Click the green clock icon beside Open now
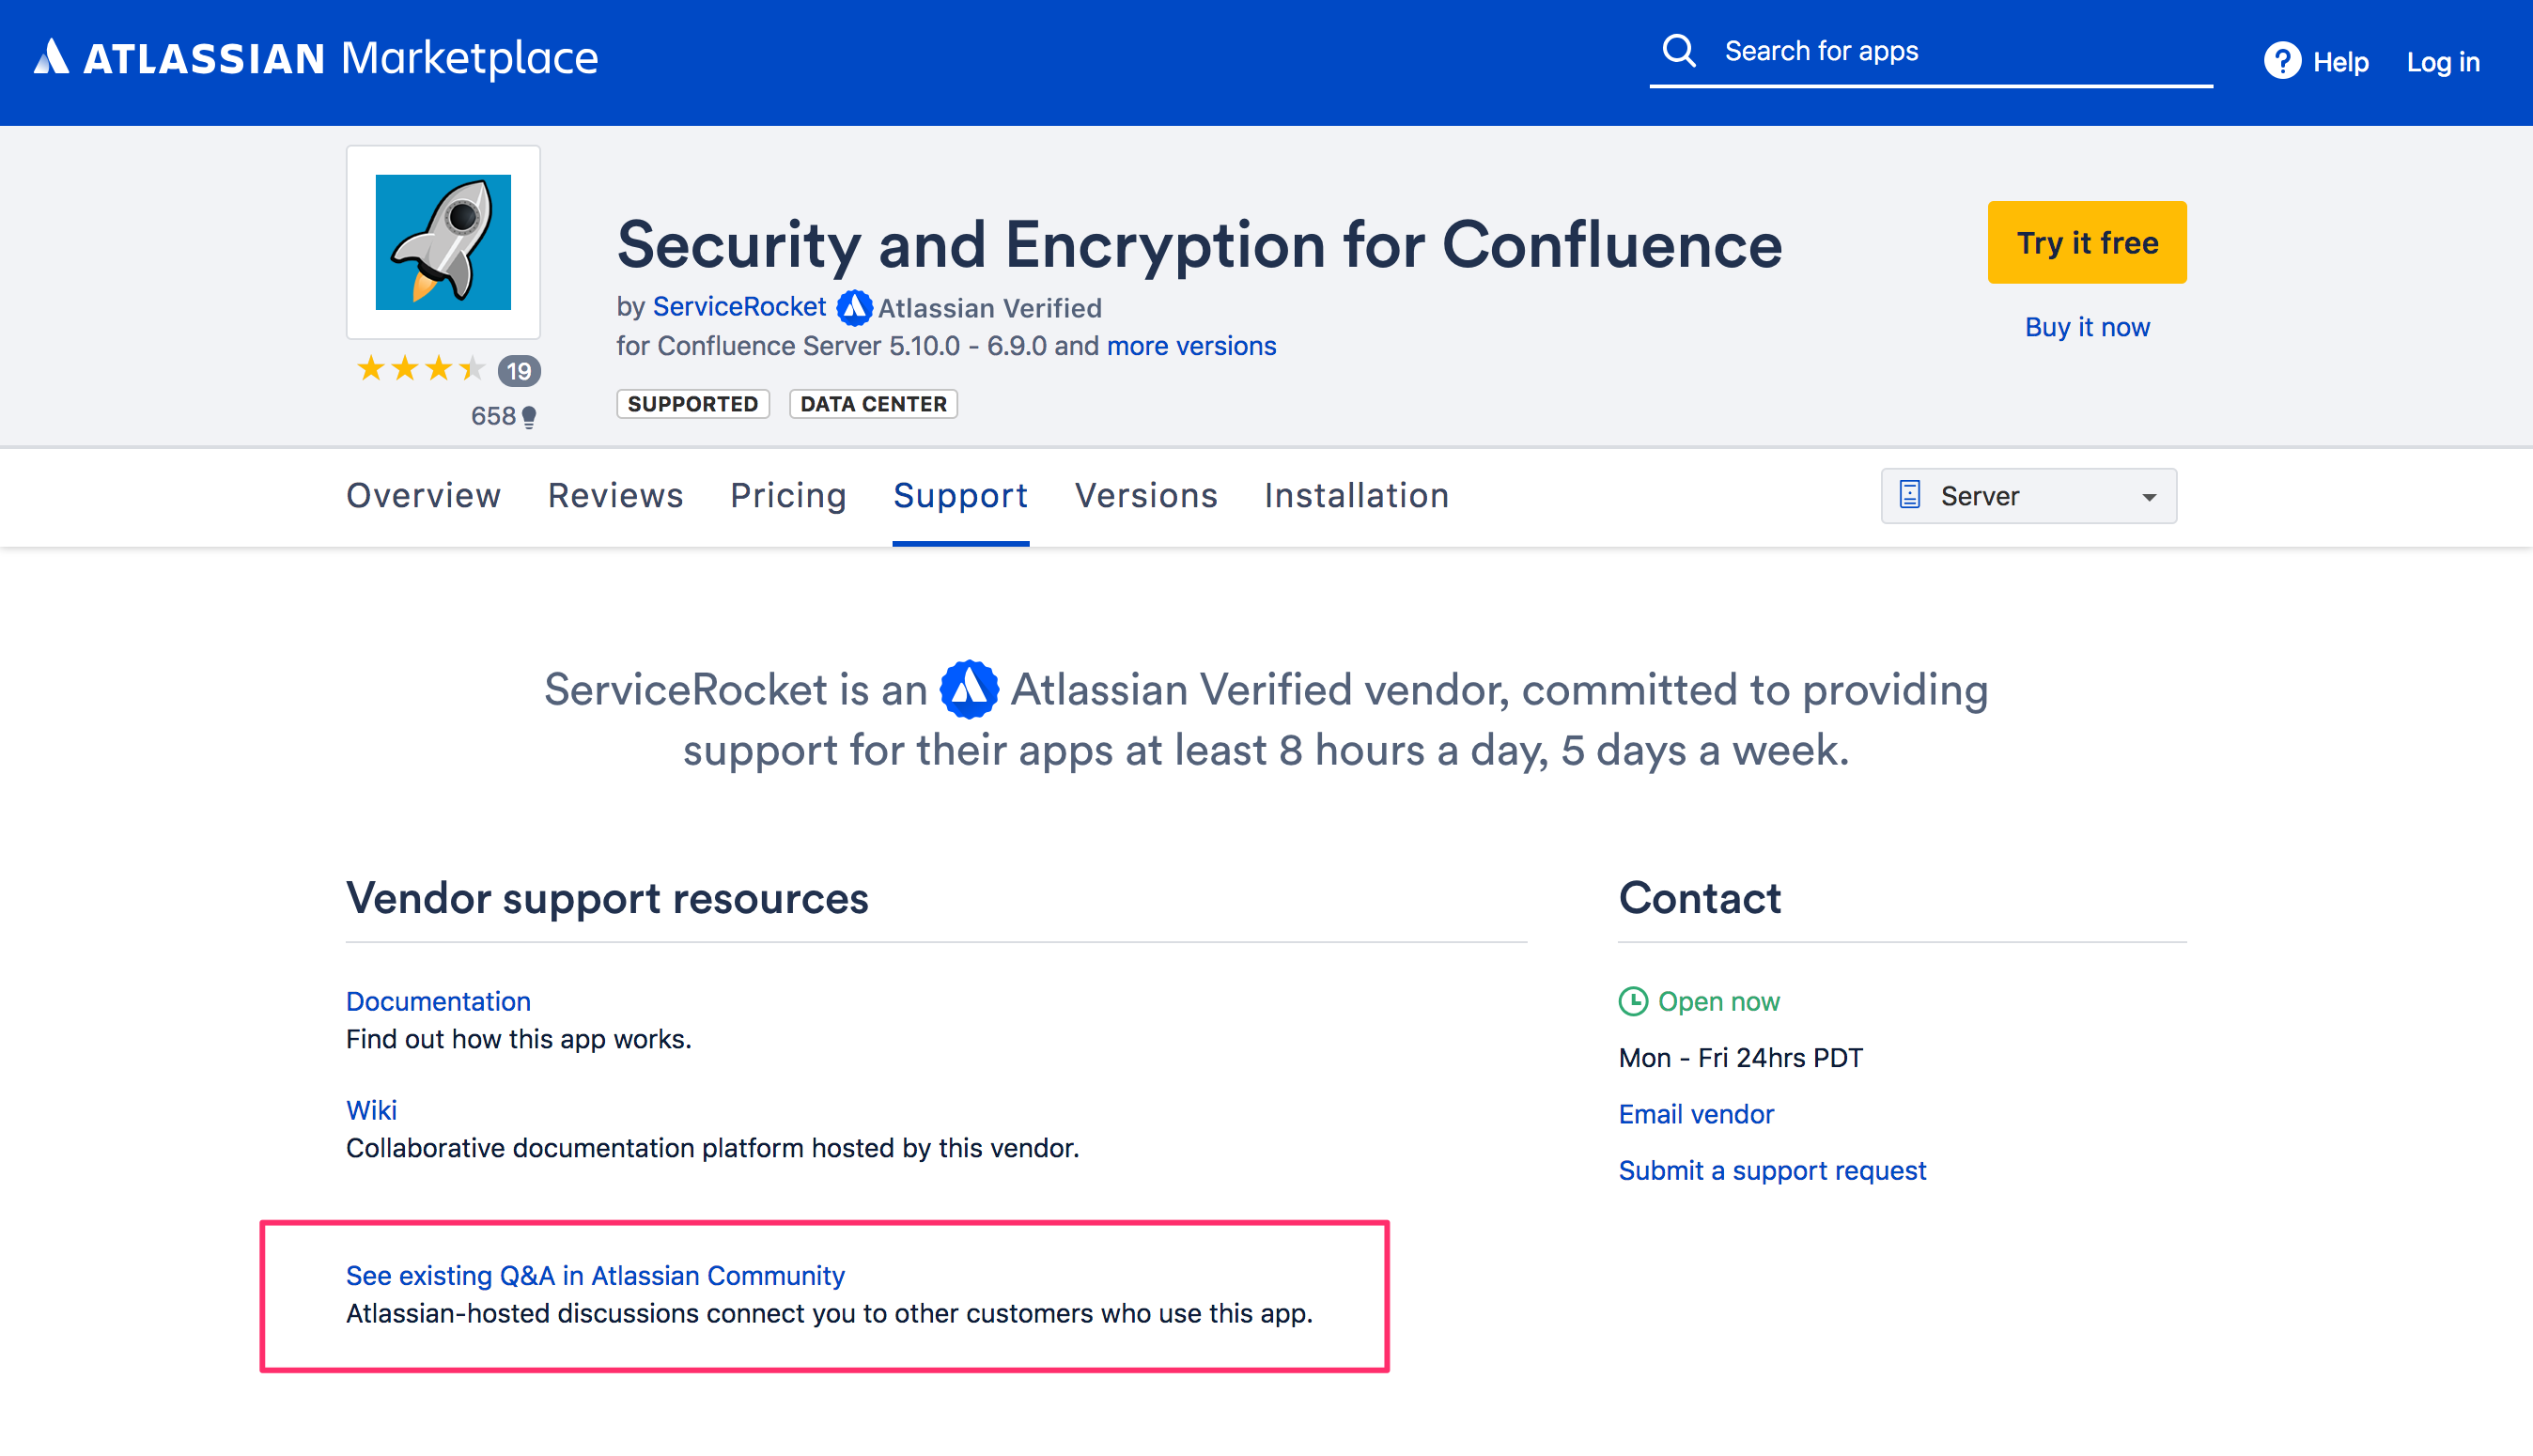Viewport: 2533px width, 1456px height. [1632, 1001]
